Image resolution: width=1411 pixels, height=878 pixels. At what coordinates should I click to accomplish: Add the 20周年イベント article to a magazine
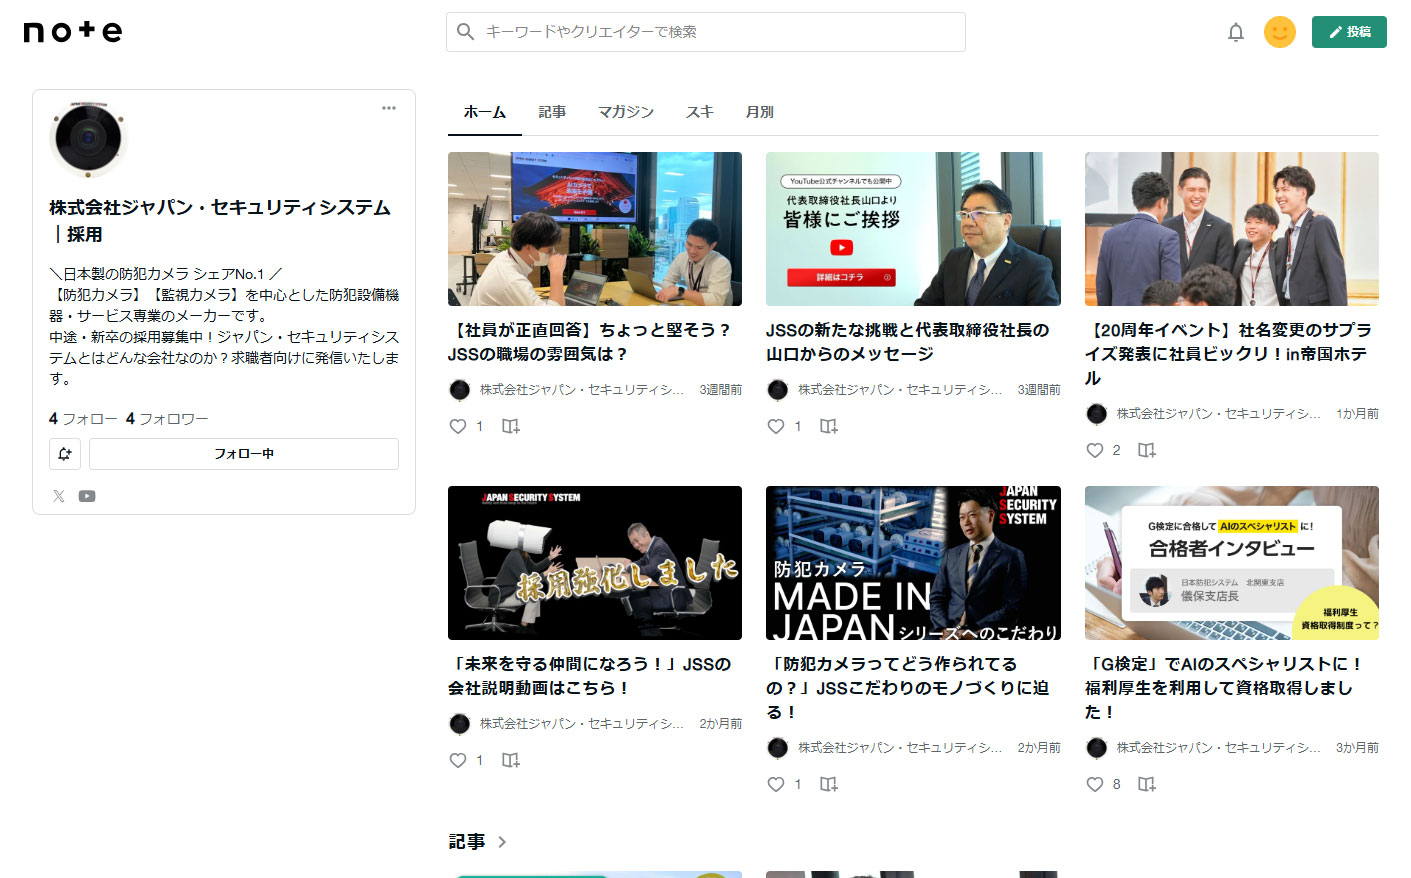(x=1147, y=450)
